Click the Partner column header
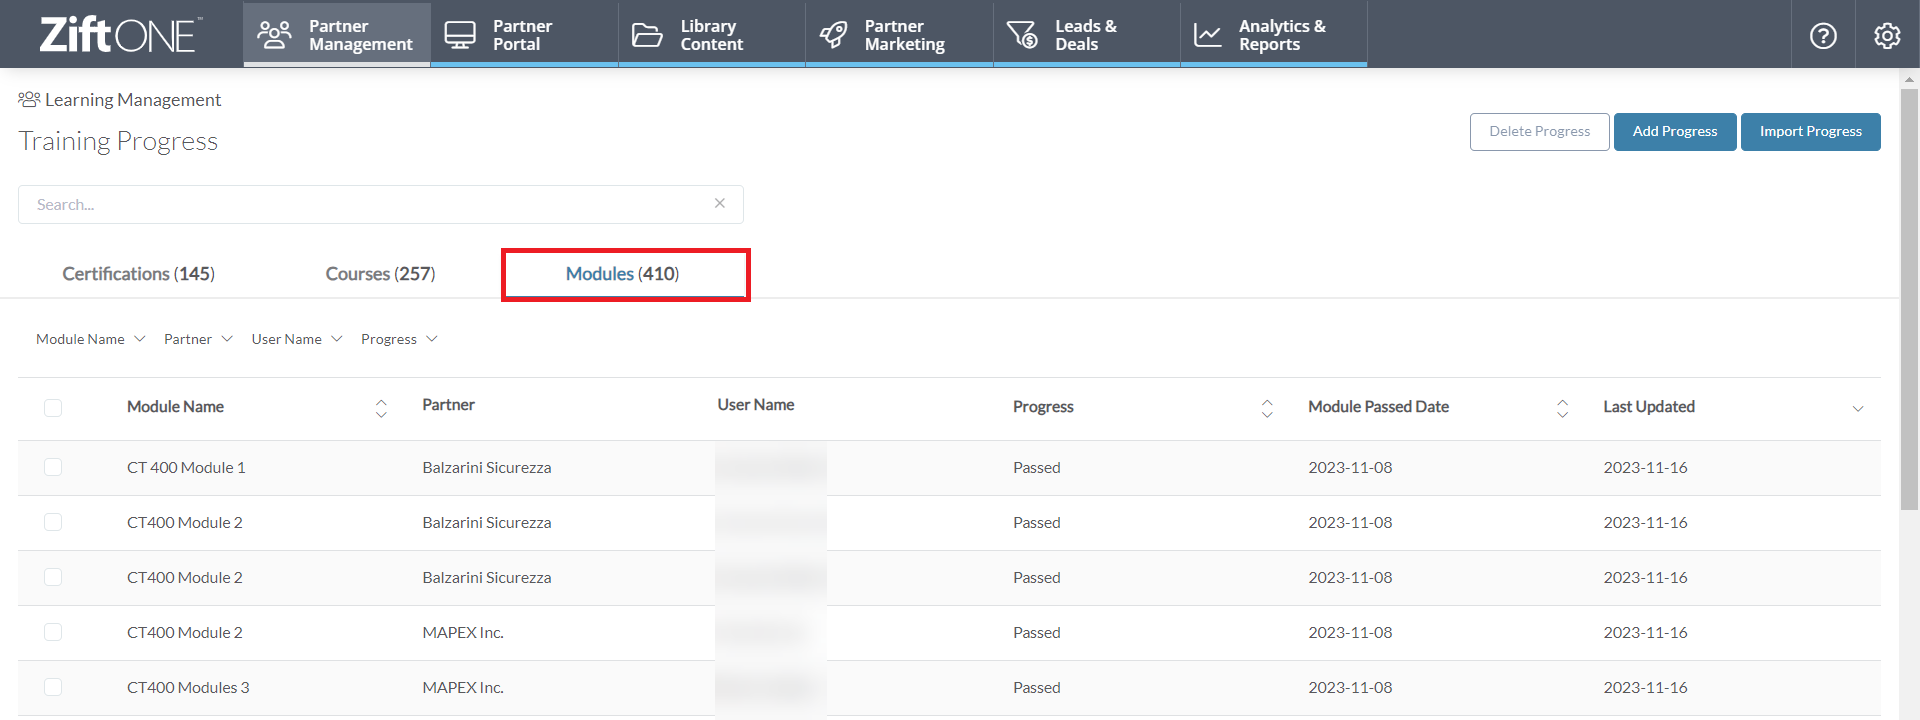 (448, 405)
